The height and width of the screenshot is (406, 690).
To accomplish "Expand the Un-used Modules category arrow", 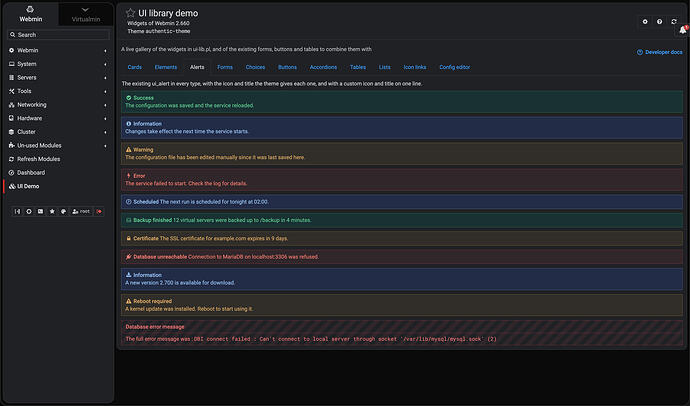I will click(105, 146).
